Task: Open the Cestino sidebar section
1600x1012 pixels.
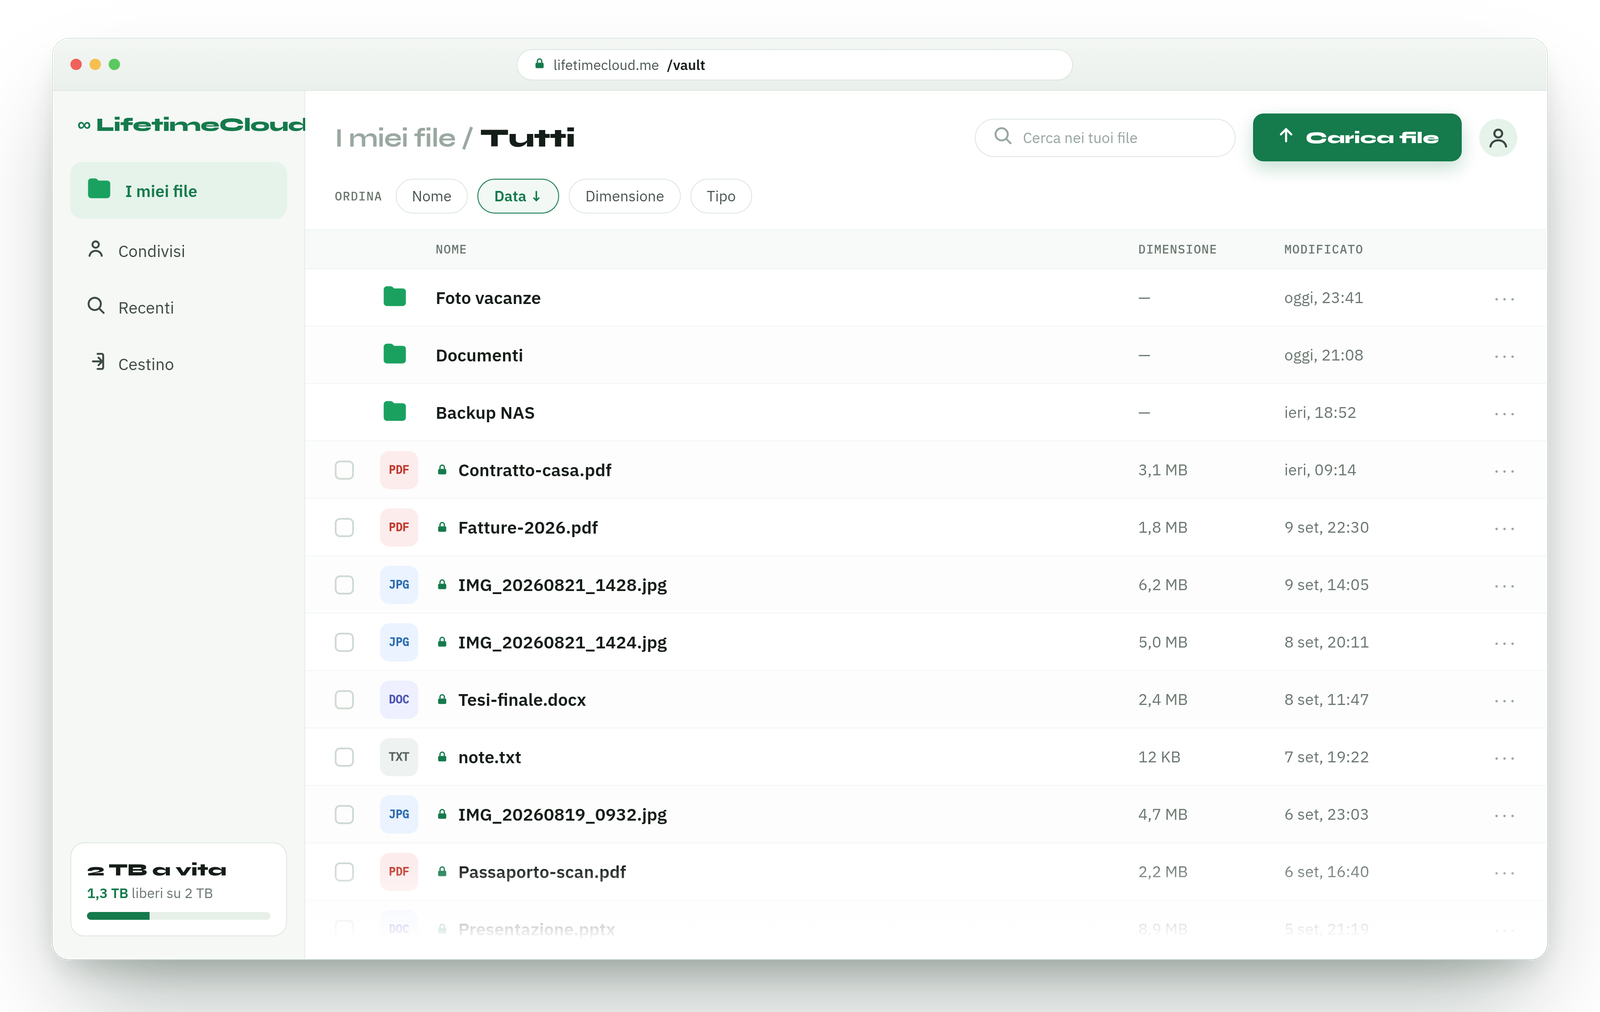Action: pos(179,364)
